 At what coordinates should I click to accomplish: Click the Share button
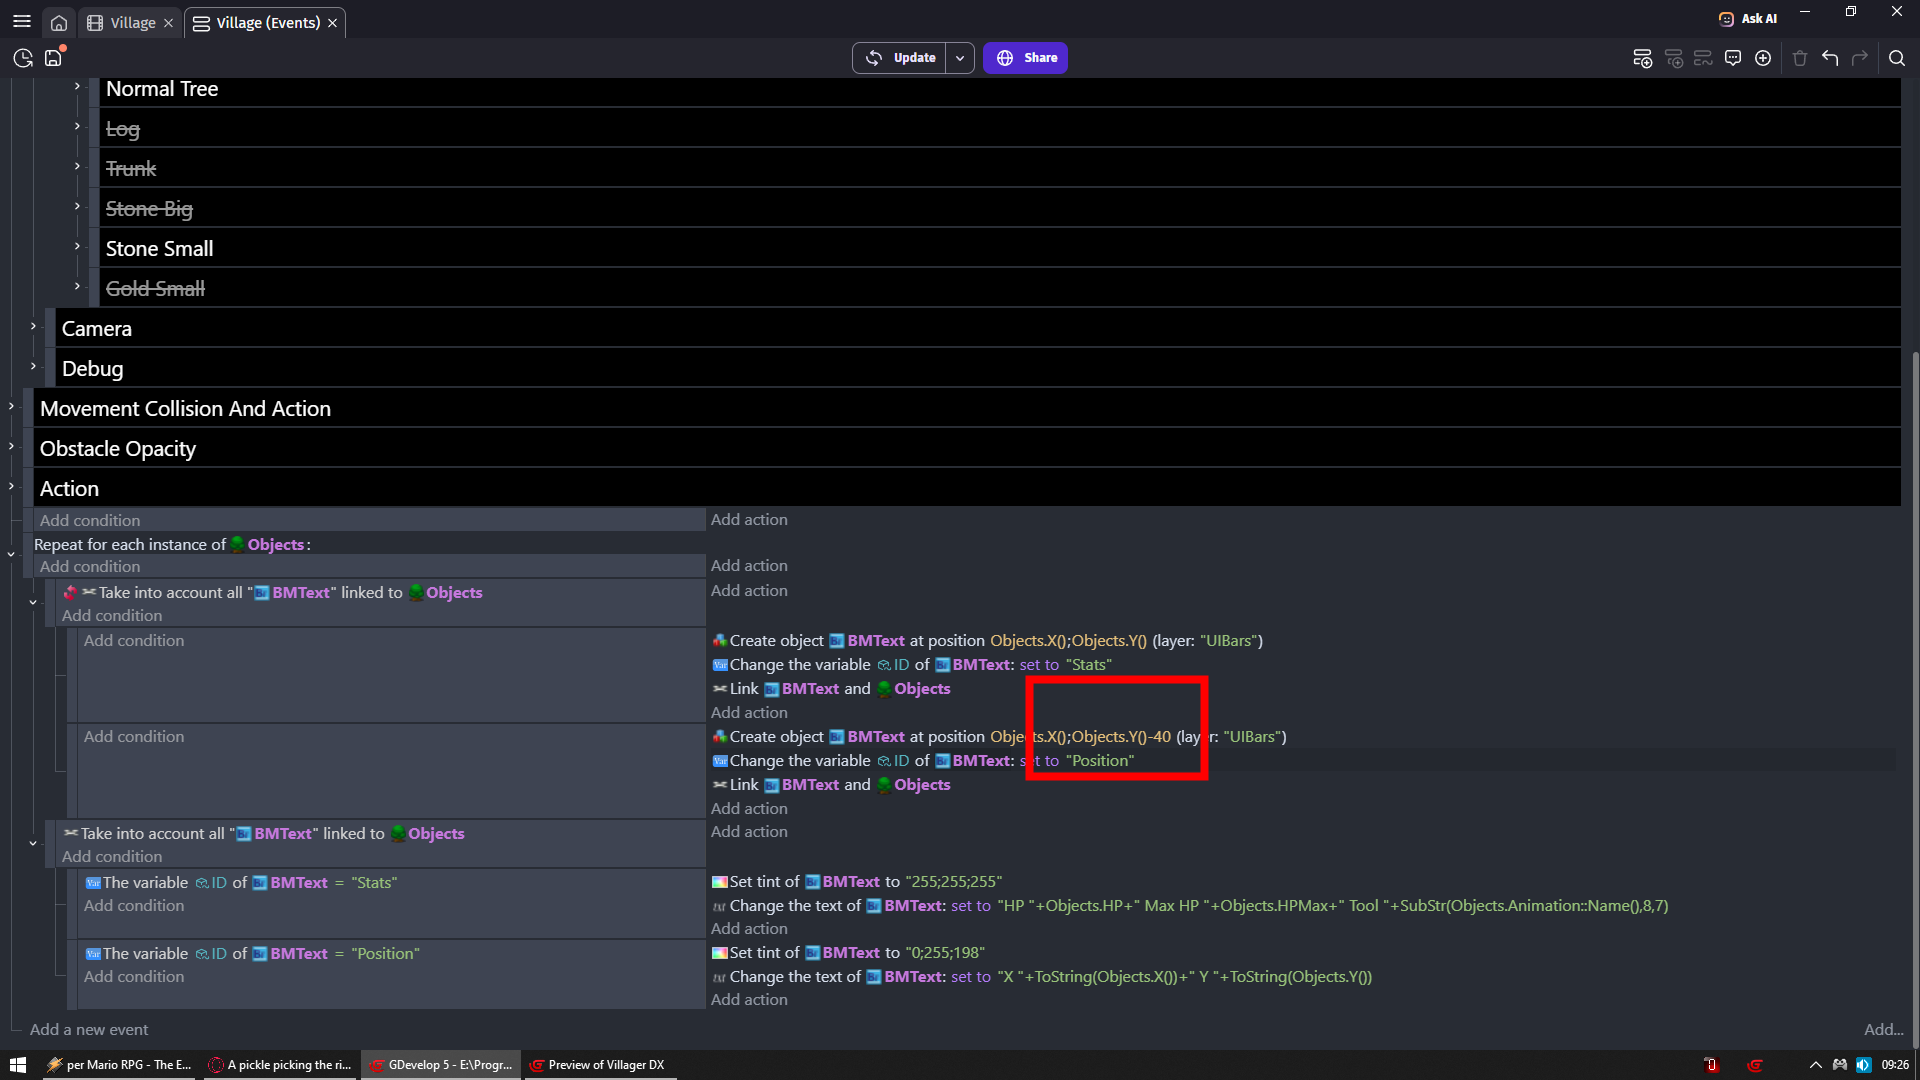click(1025, 57)
